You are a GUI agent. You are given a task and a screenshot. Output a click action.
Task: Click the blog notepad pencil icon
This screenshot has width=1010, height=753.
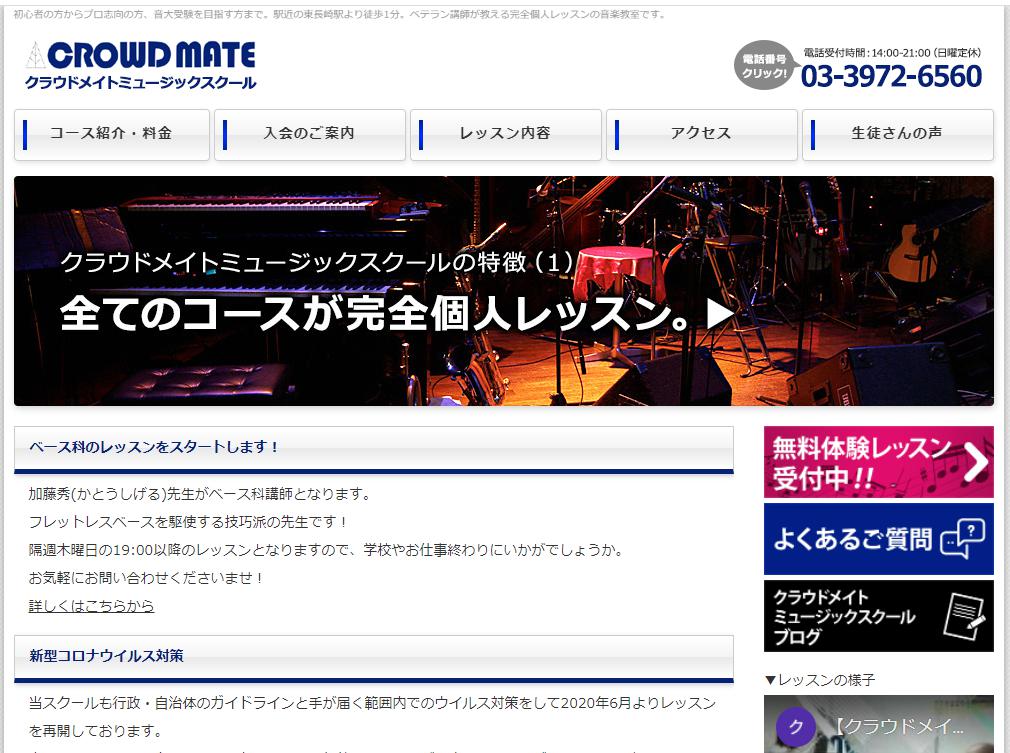tap(964, 617)
